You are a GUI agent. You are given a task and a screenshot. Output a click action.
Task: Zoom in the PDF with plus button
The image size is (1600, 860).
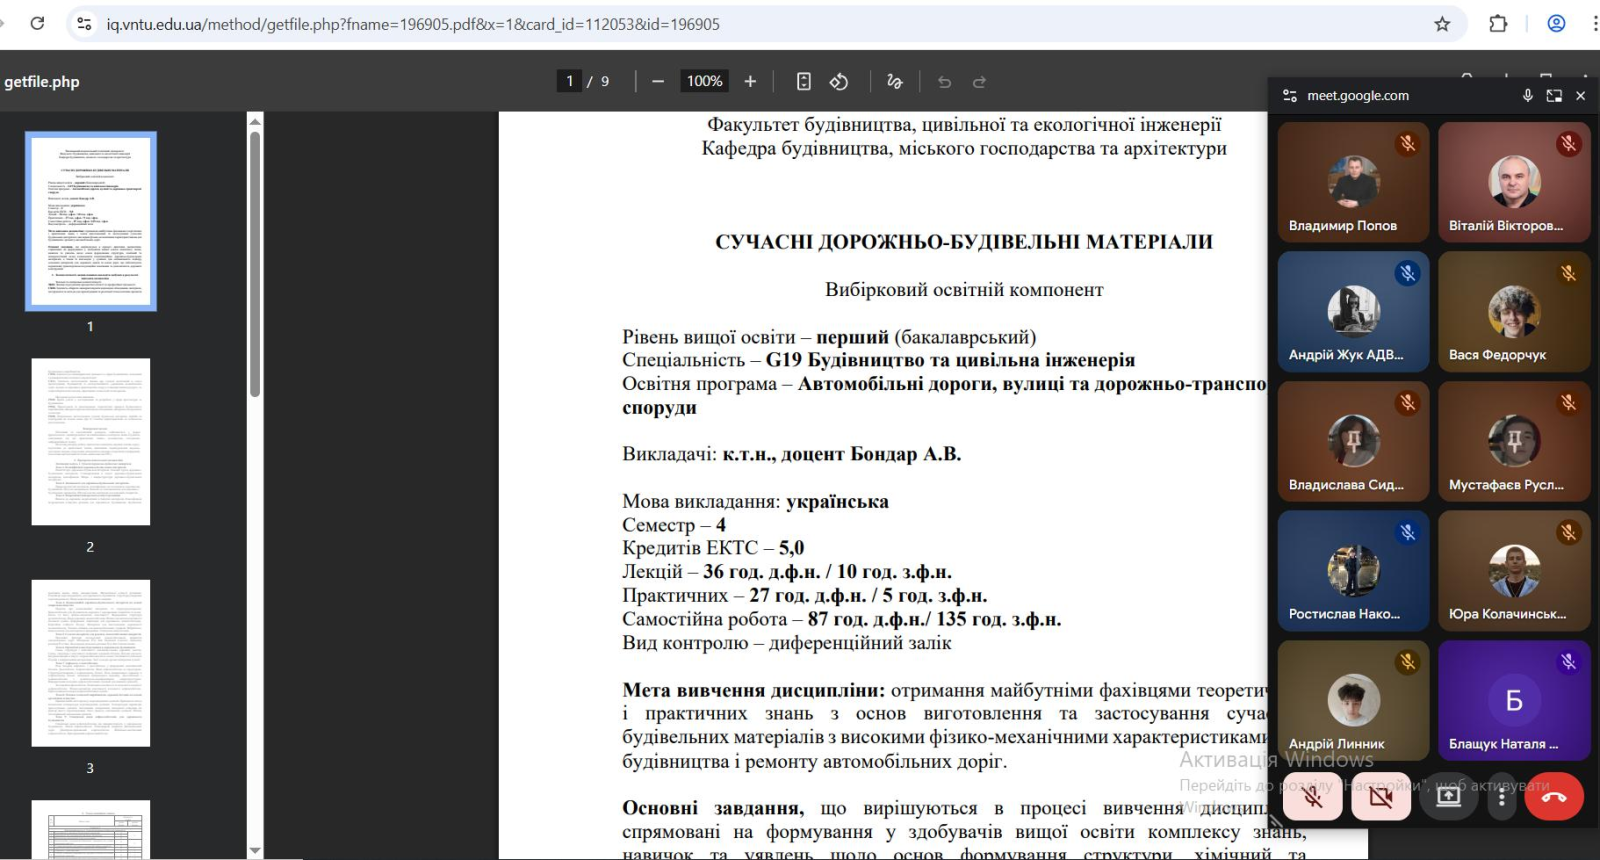click(x=750, y=82)
